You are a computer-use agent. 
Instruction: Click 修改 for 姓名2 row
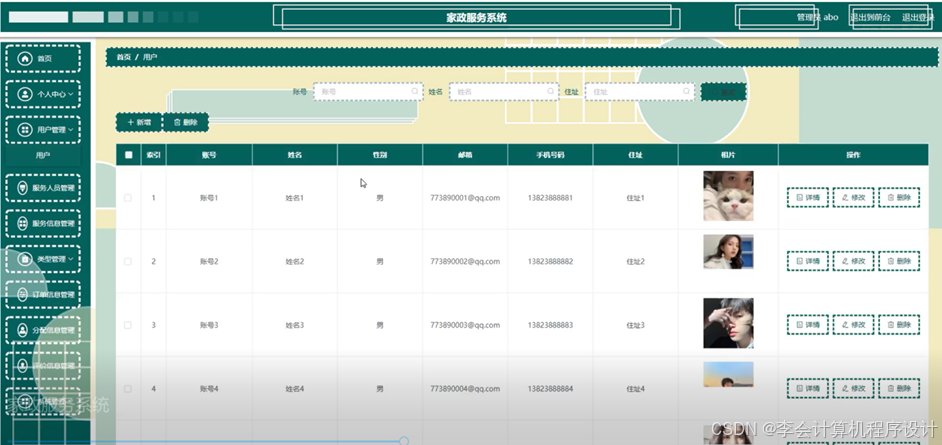(x=854, y=261)
